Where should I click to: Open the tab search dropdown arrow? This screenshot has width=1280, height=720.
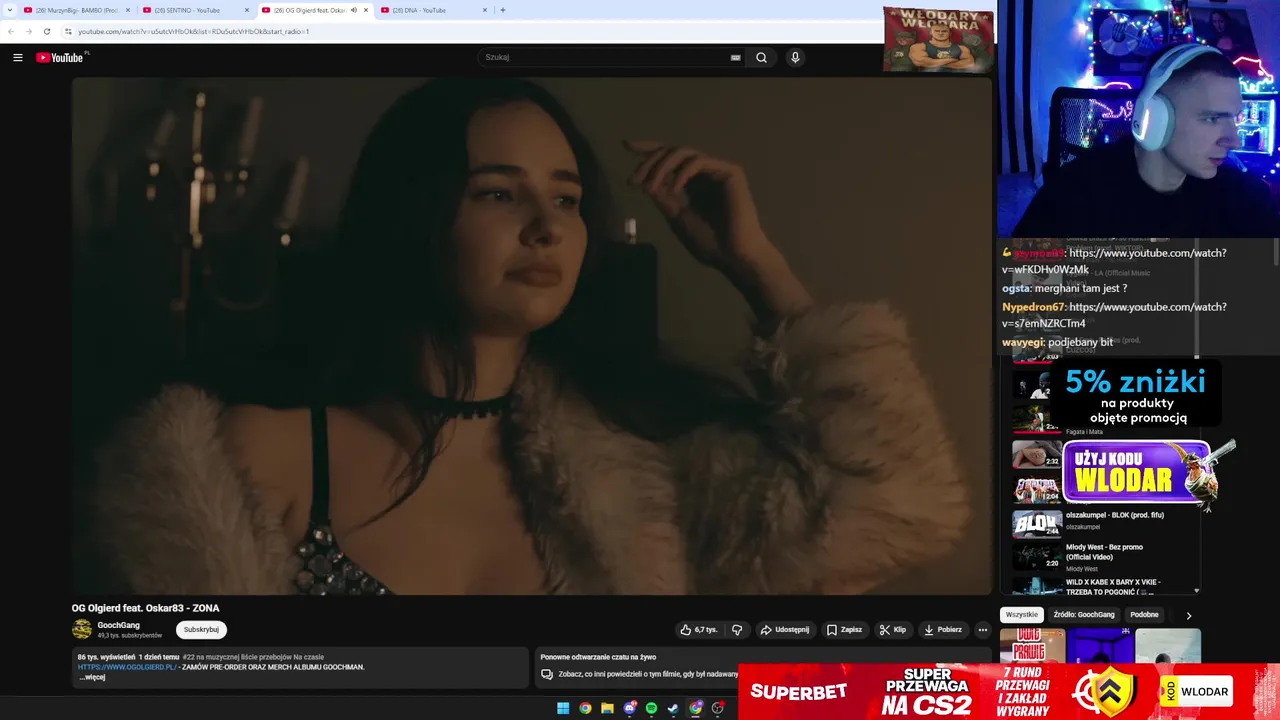[9, 10]
